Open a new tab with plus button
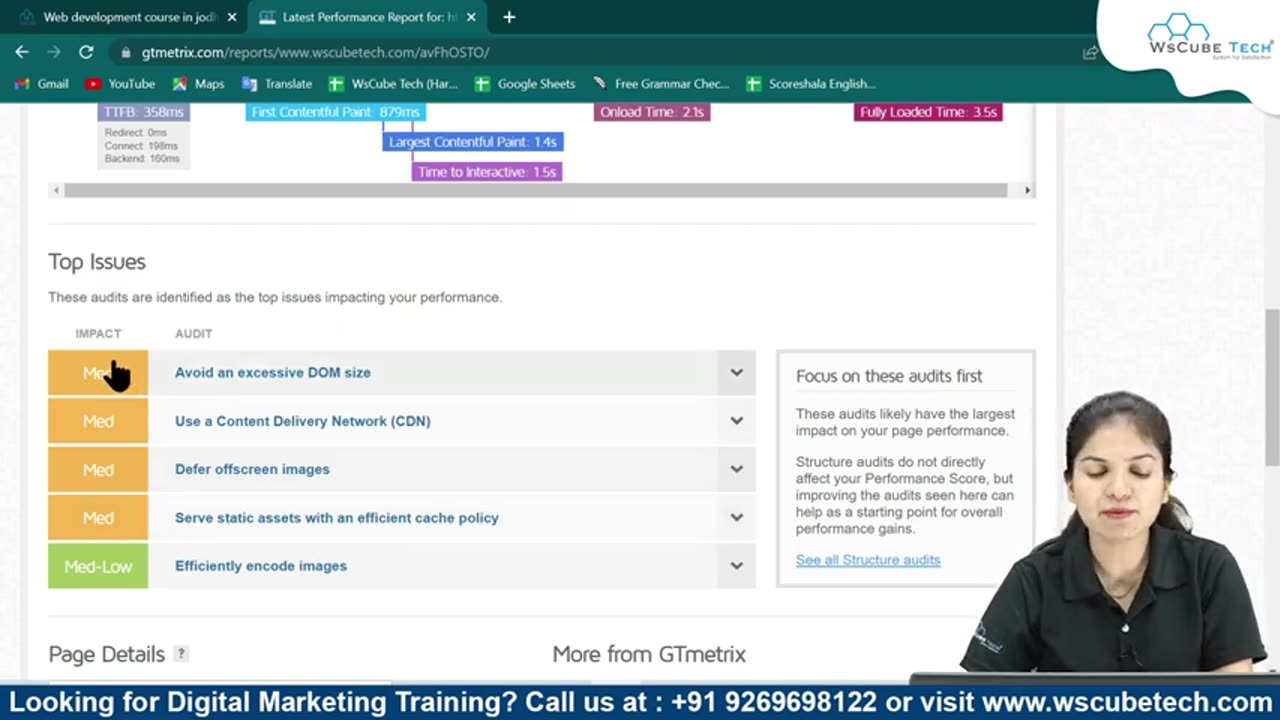The width and height of the screenshot is (1280, 720). point(509,17)
